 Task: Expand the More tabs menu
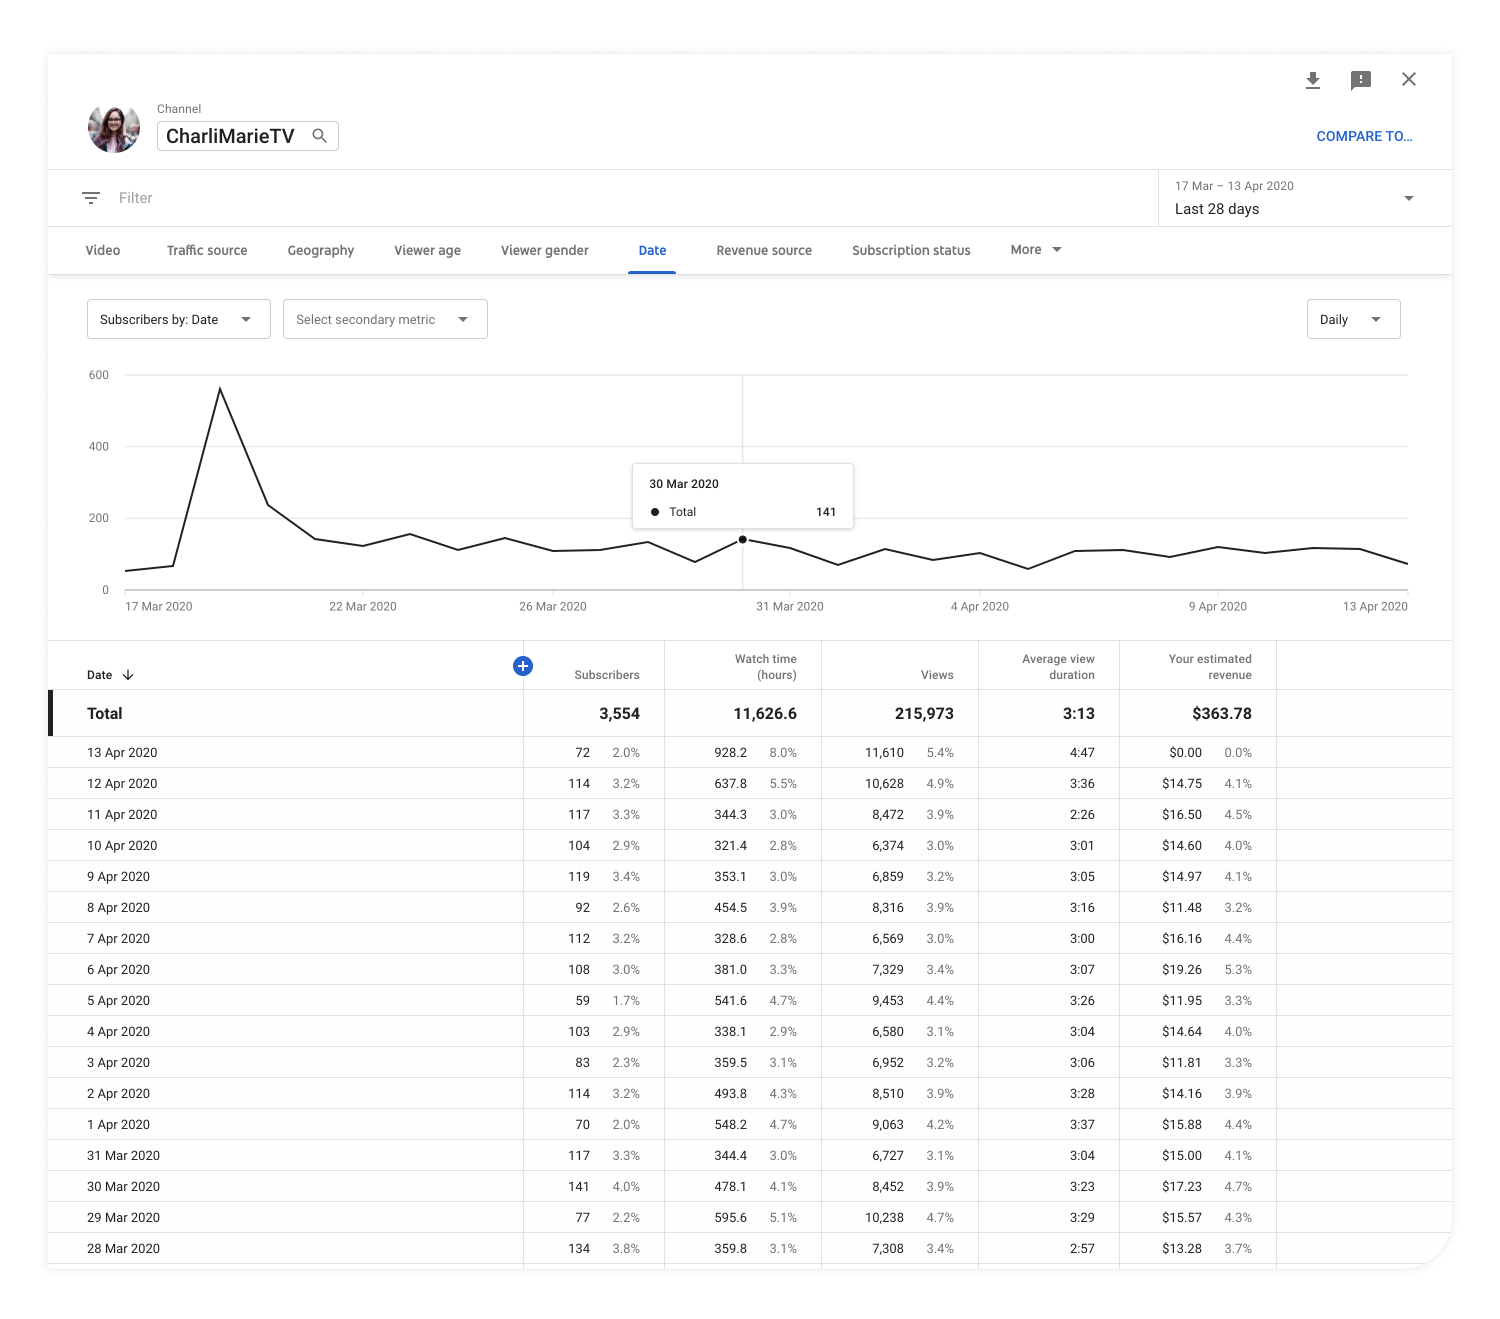[1036, 250]
